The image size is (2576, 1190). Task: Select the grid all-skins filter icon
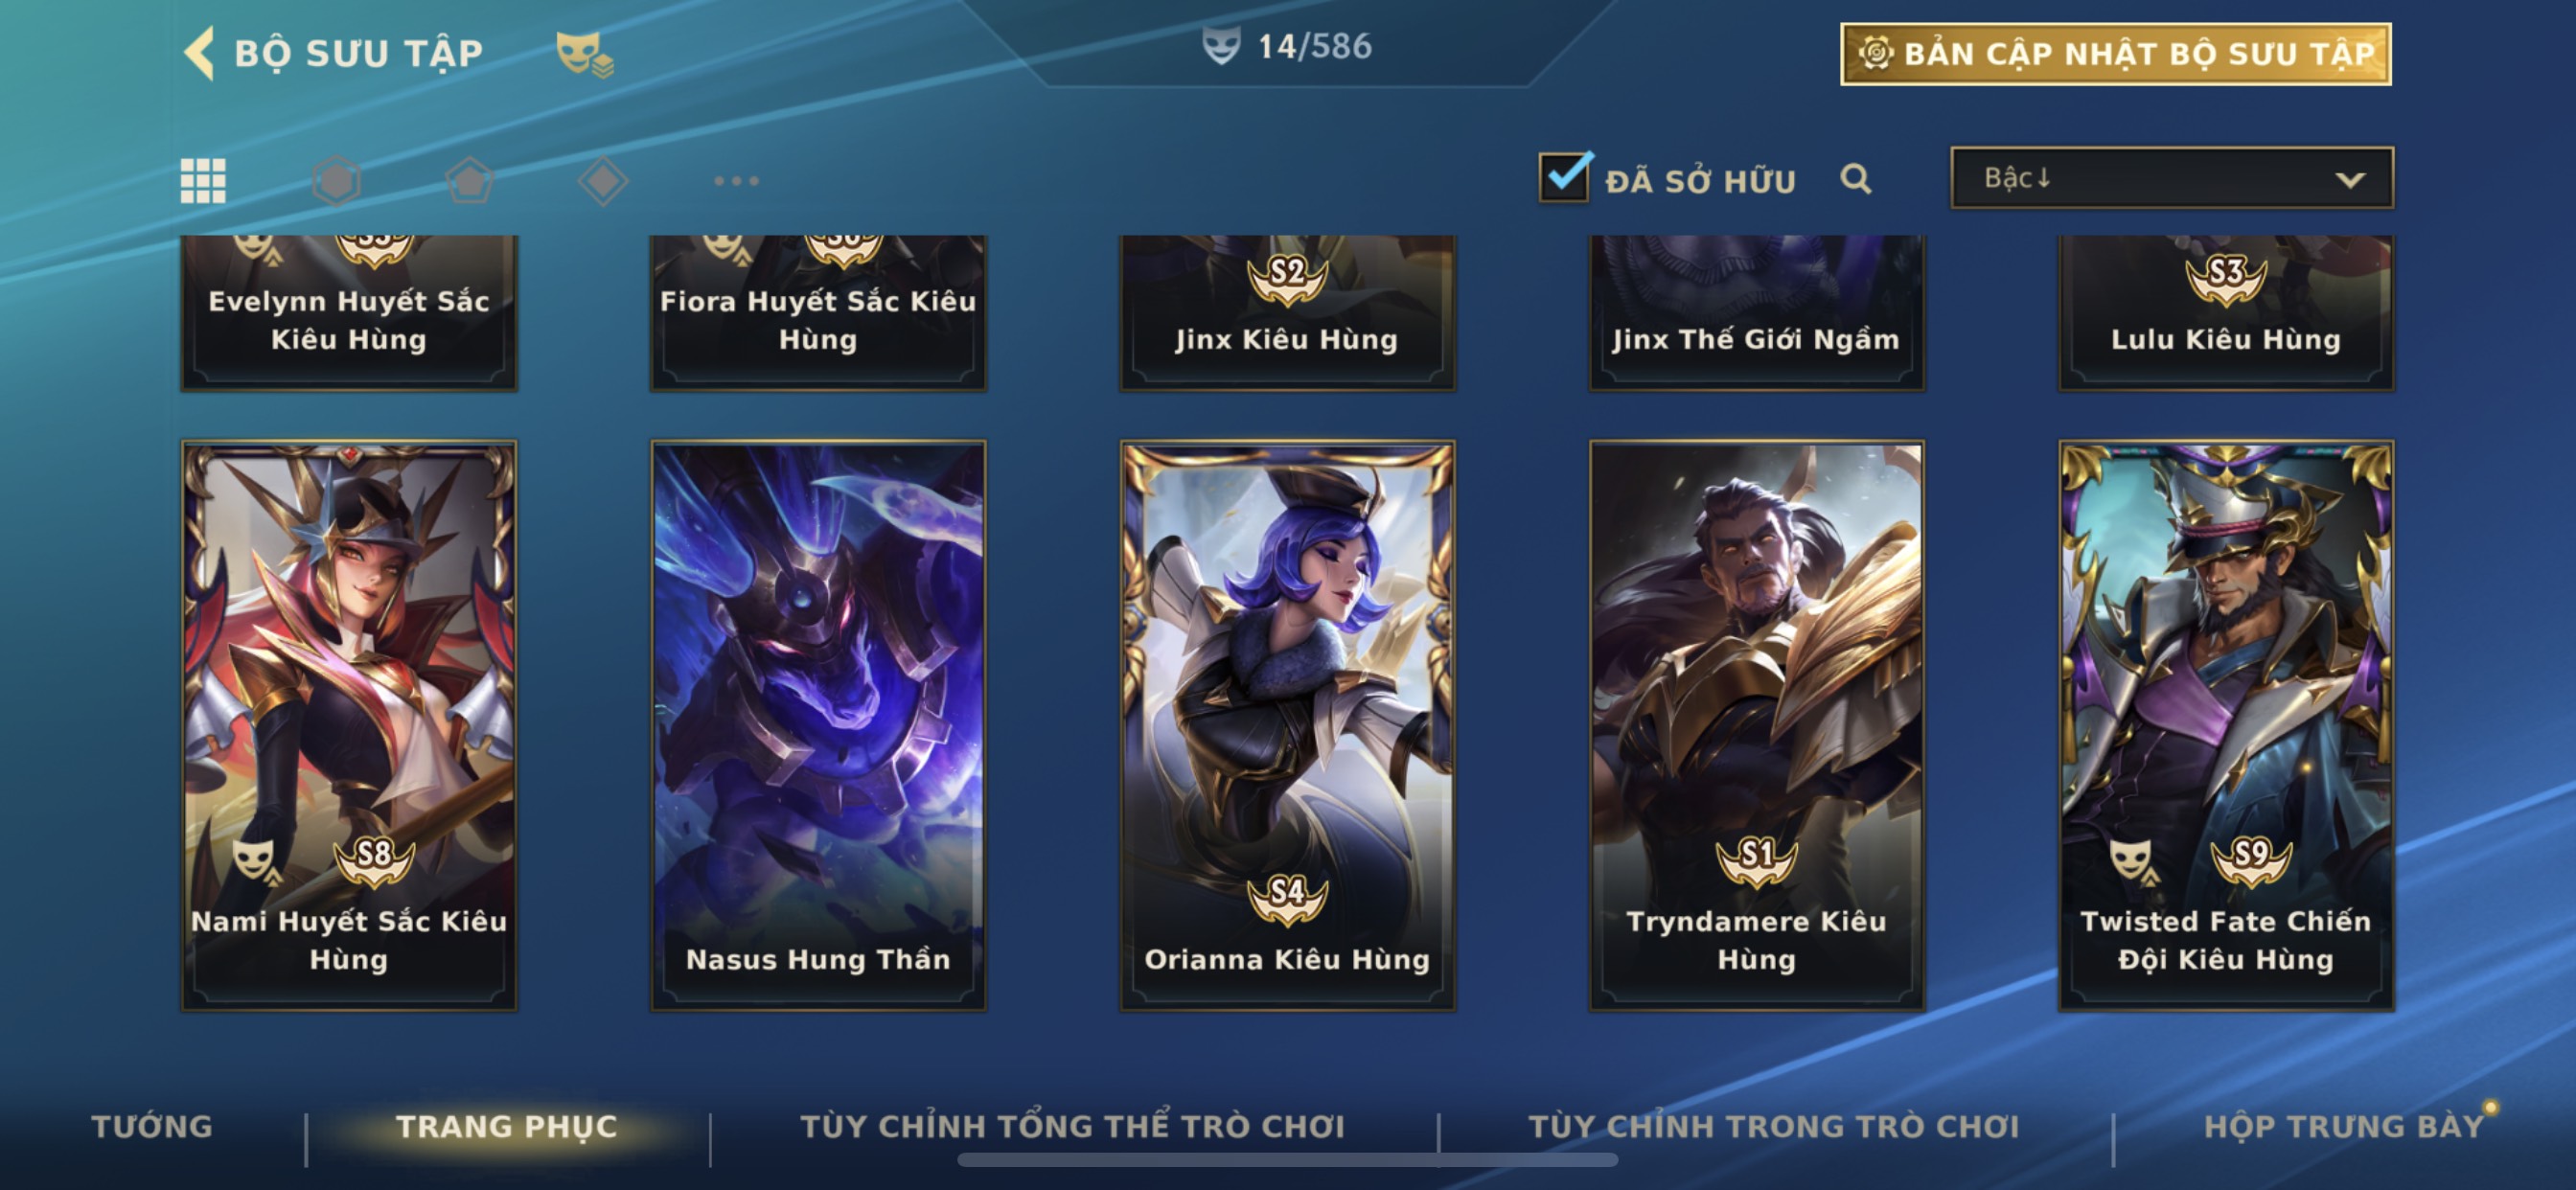(x=203, y=181)
